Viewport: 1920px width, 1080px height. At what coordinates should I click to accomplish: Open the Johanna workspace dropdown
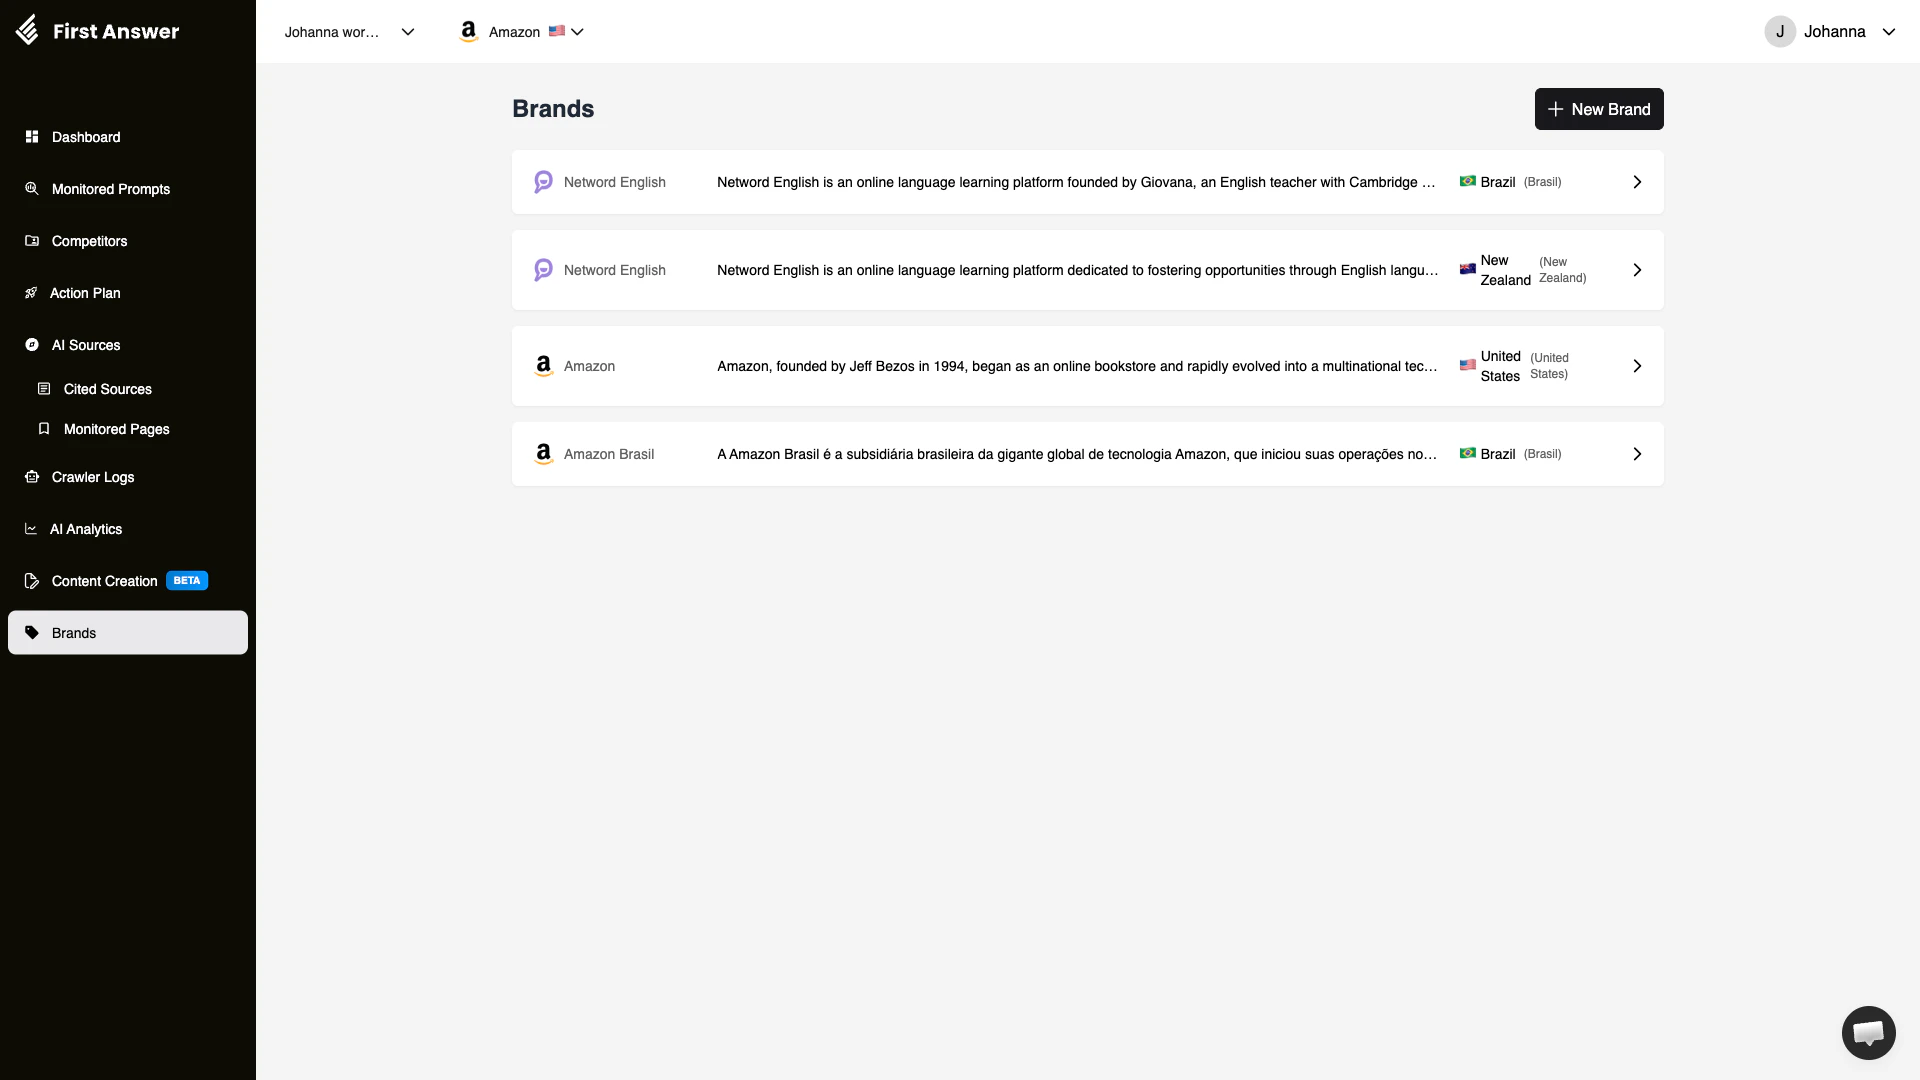(x=348, y=31)
